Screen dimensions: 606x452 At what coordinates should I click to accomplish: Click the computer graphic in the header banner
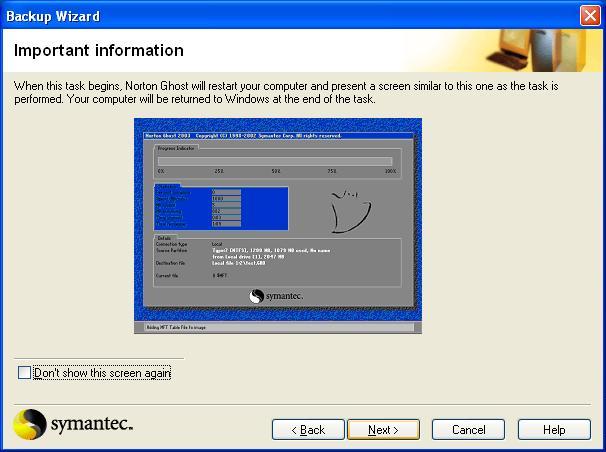pos(535,50)
